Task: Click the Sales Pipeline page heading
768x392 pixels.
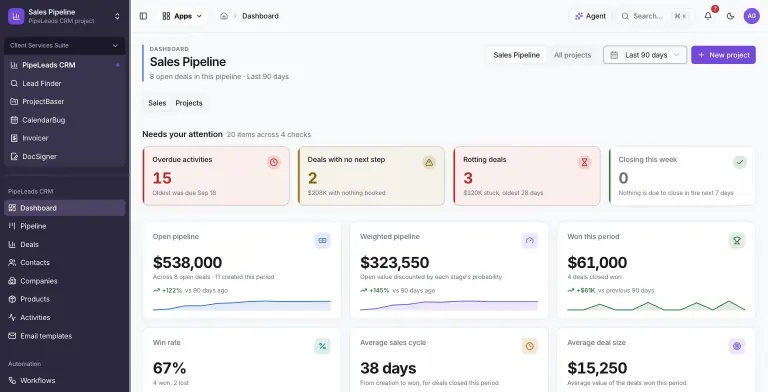Action: point(188,62)
